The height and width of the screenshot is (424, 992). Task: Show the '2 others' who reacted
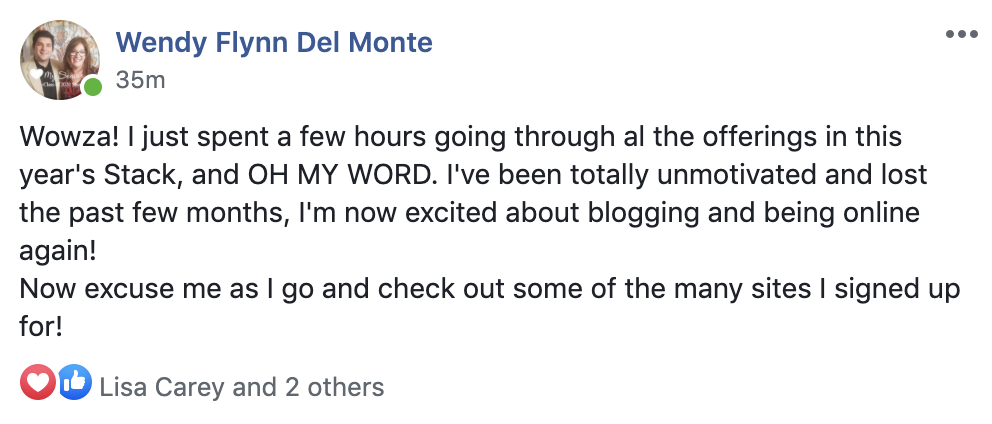coord(335,387)
